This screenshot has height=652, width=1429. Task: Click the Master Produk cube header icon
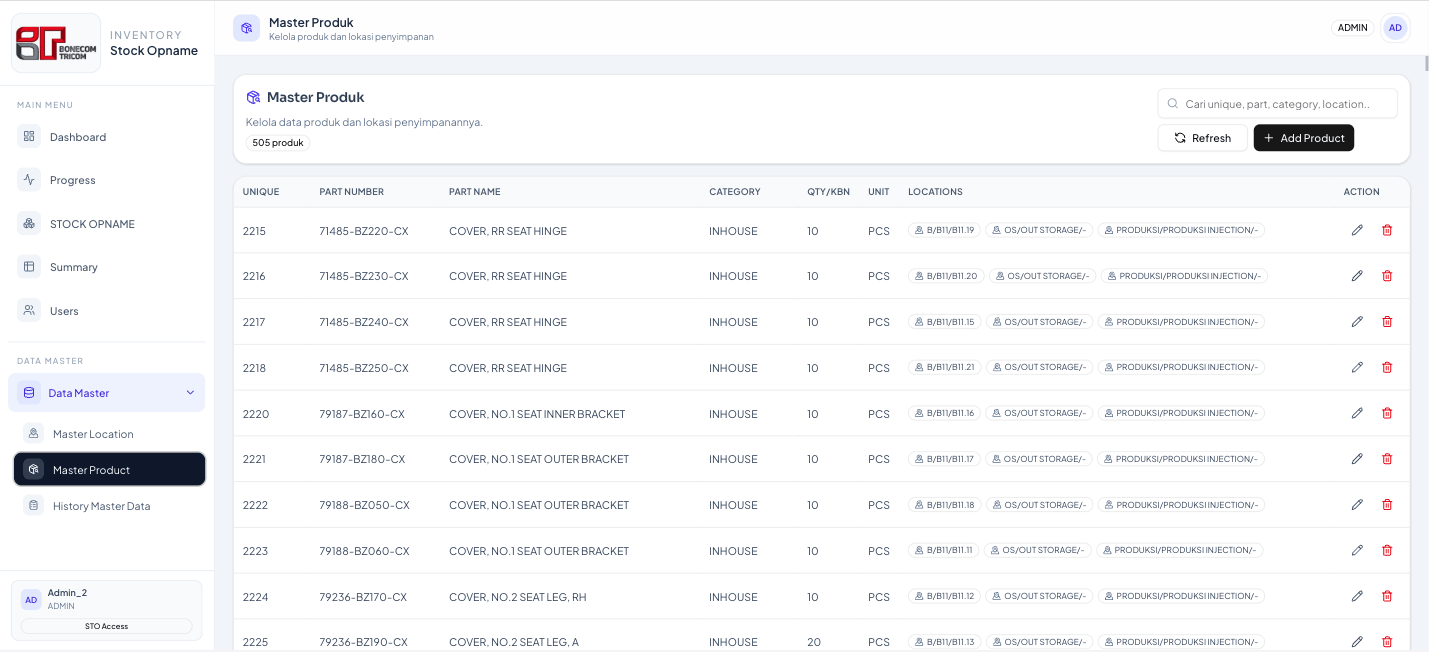(247, 28)
